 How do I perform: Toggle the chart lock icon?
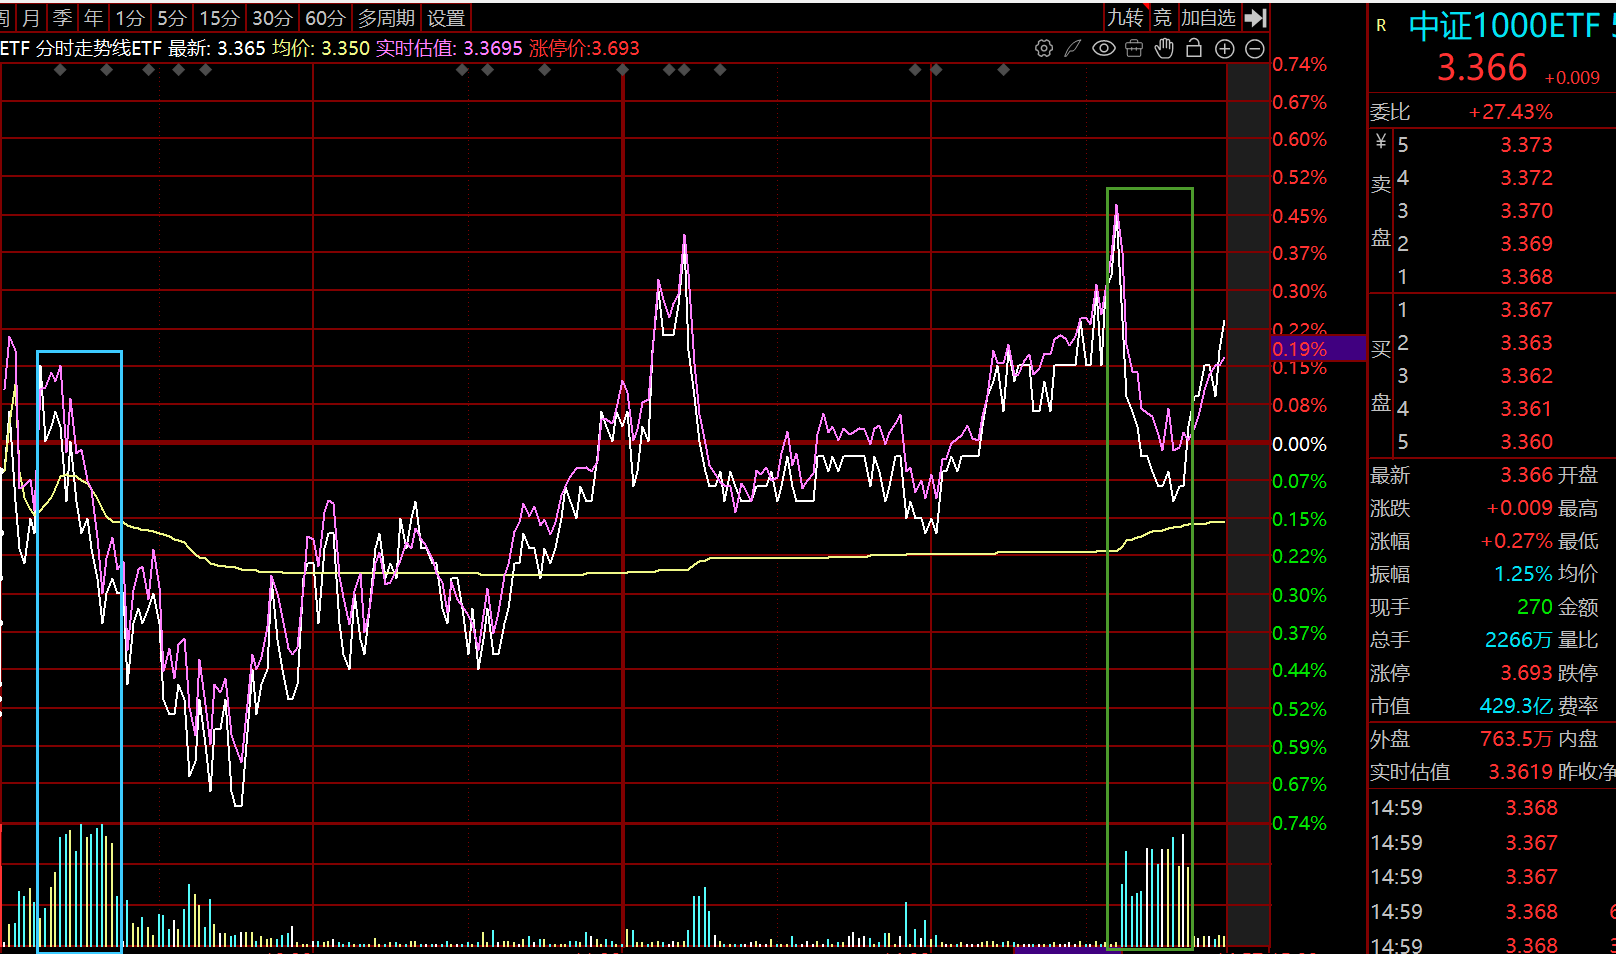[1194, 48]
